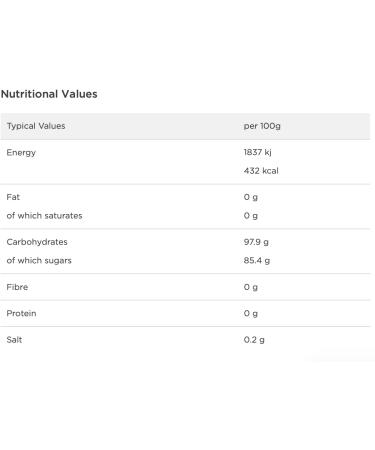Select the Salt row label

click(14, 340)
